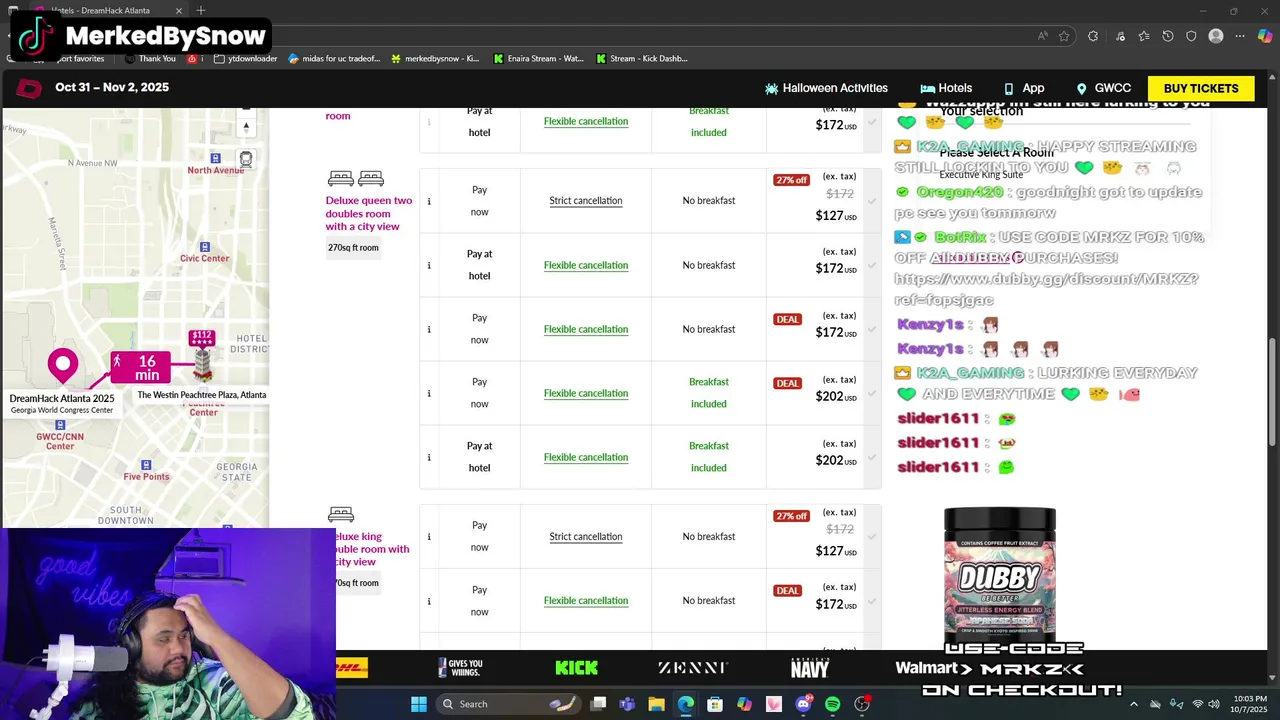The image size is (1280, 720).
Task: Click the BUY TICKETS button
Action: pyautogui.click(x=1201, y=88)
